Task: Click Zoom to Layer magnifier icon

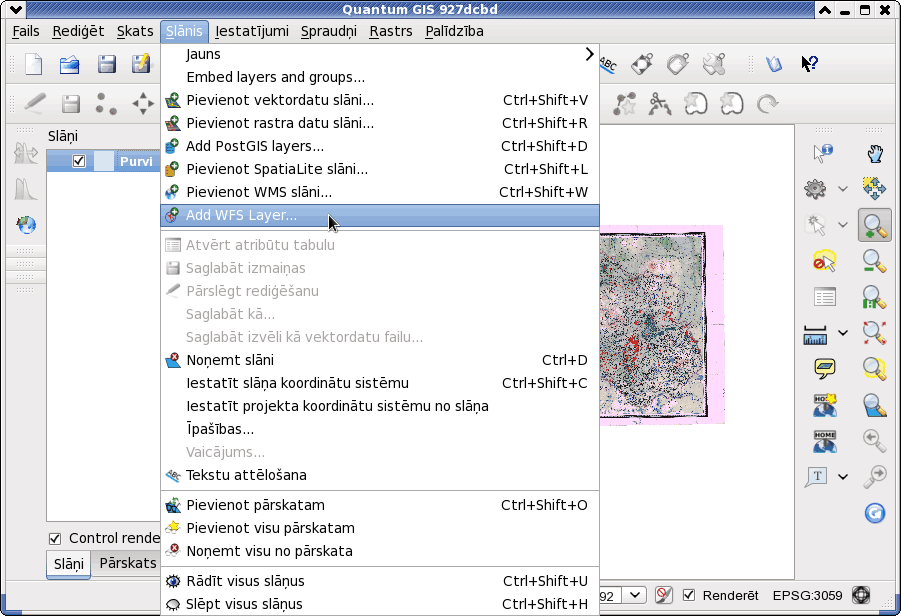Action: 874,405
